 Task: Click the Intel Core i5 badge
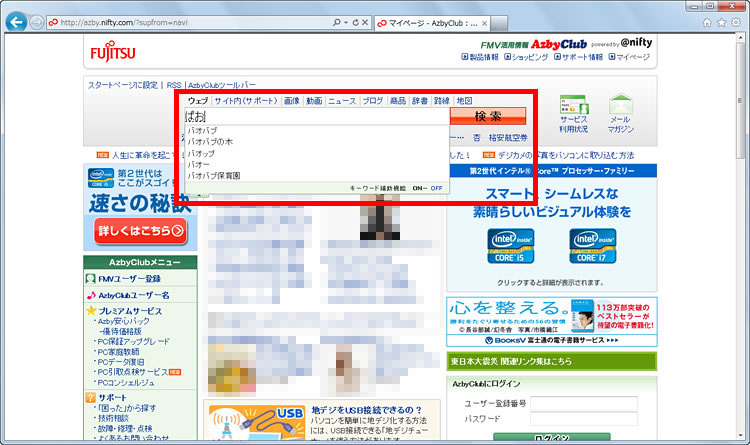point(510,246)
